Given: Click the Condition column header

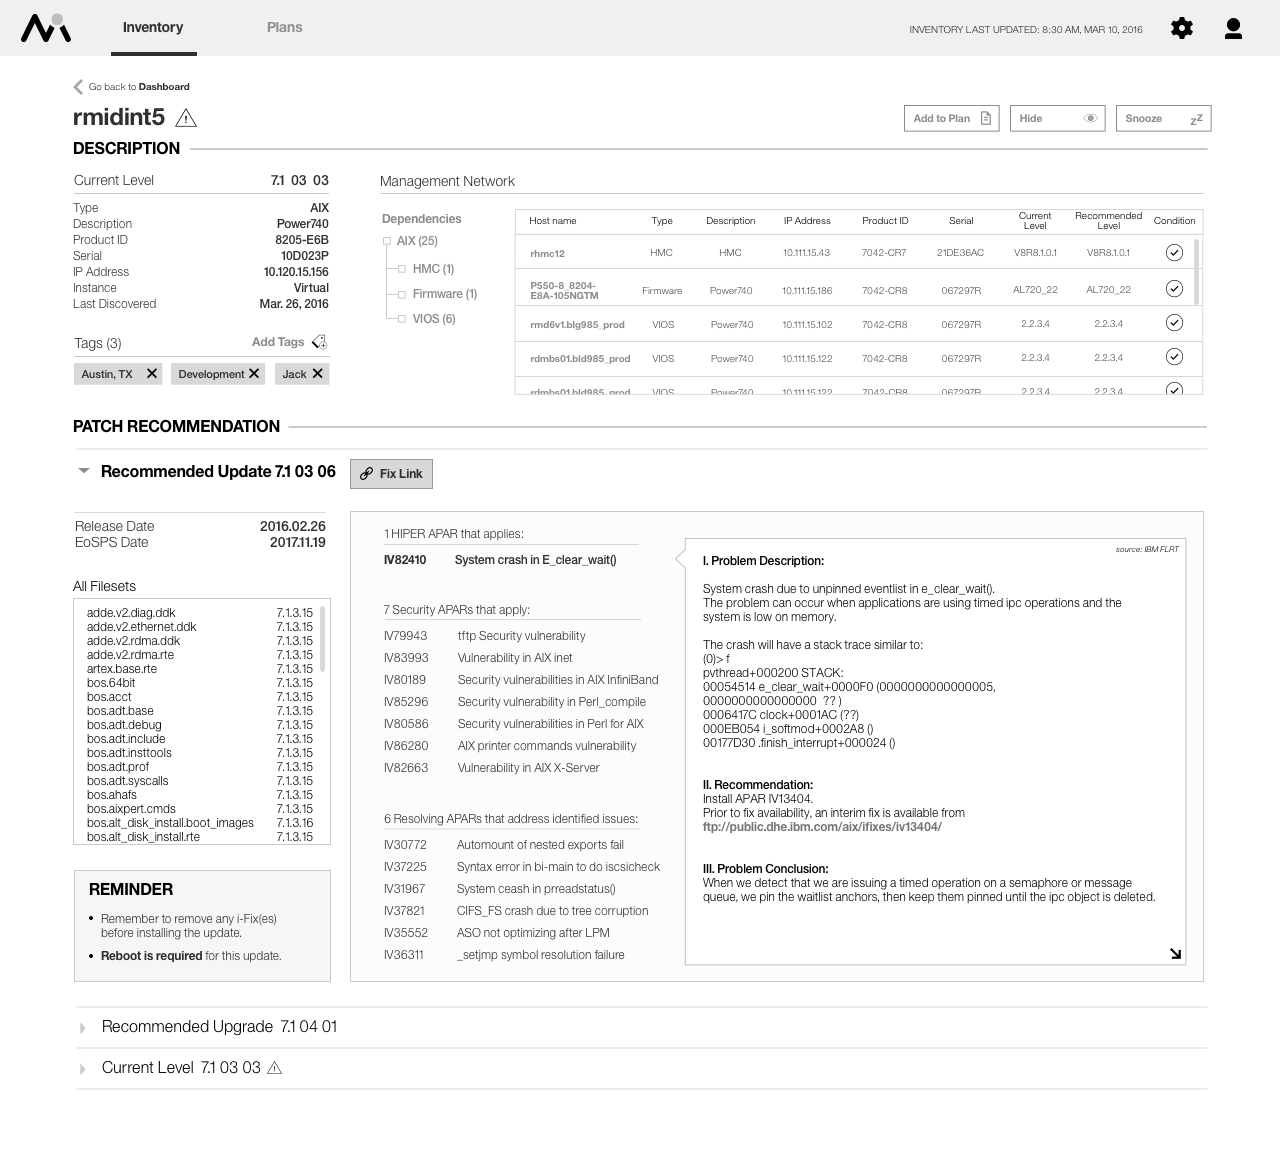Looking at the screenshot, I should pos(1174,221).
